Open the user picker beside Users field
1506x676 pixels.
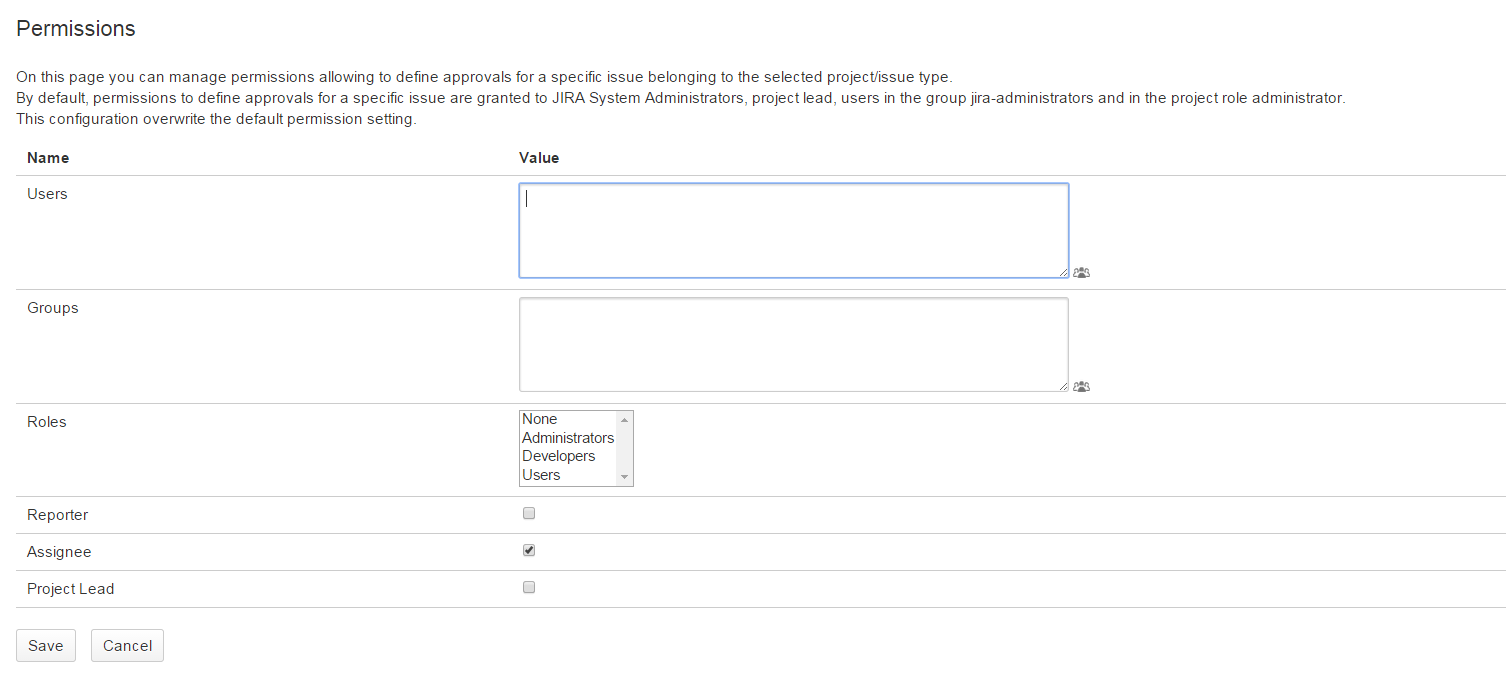(x=1081, y=272)
